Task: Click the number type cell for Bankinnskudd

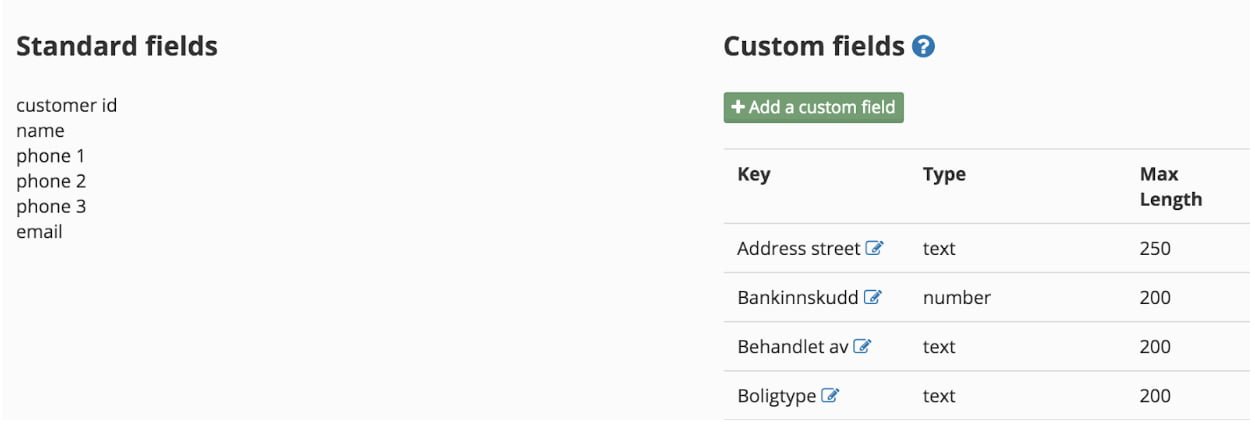Action: [x=957, y=297]
